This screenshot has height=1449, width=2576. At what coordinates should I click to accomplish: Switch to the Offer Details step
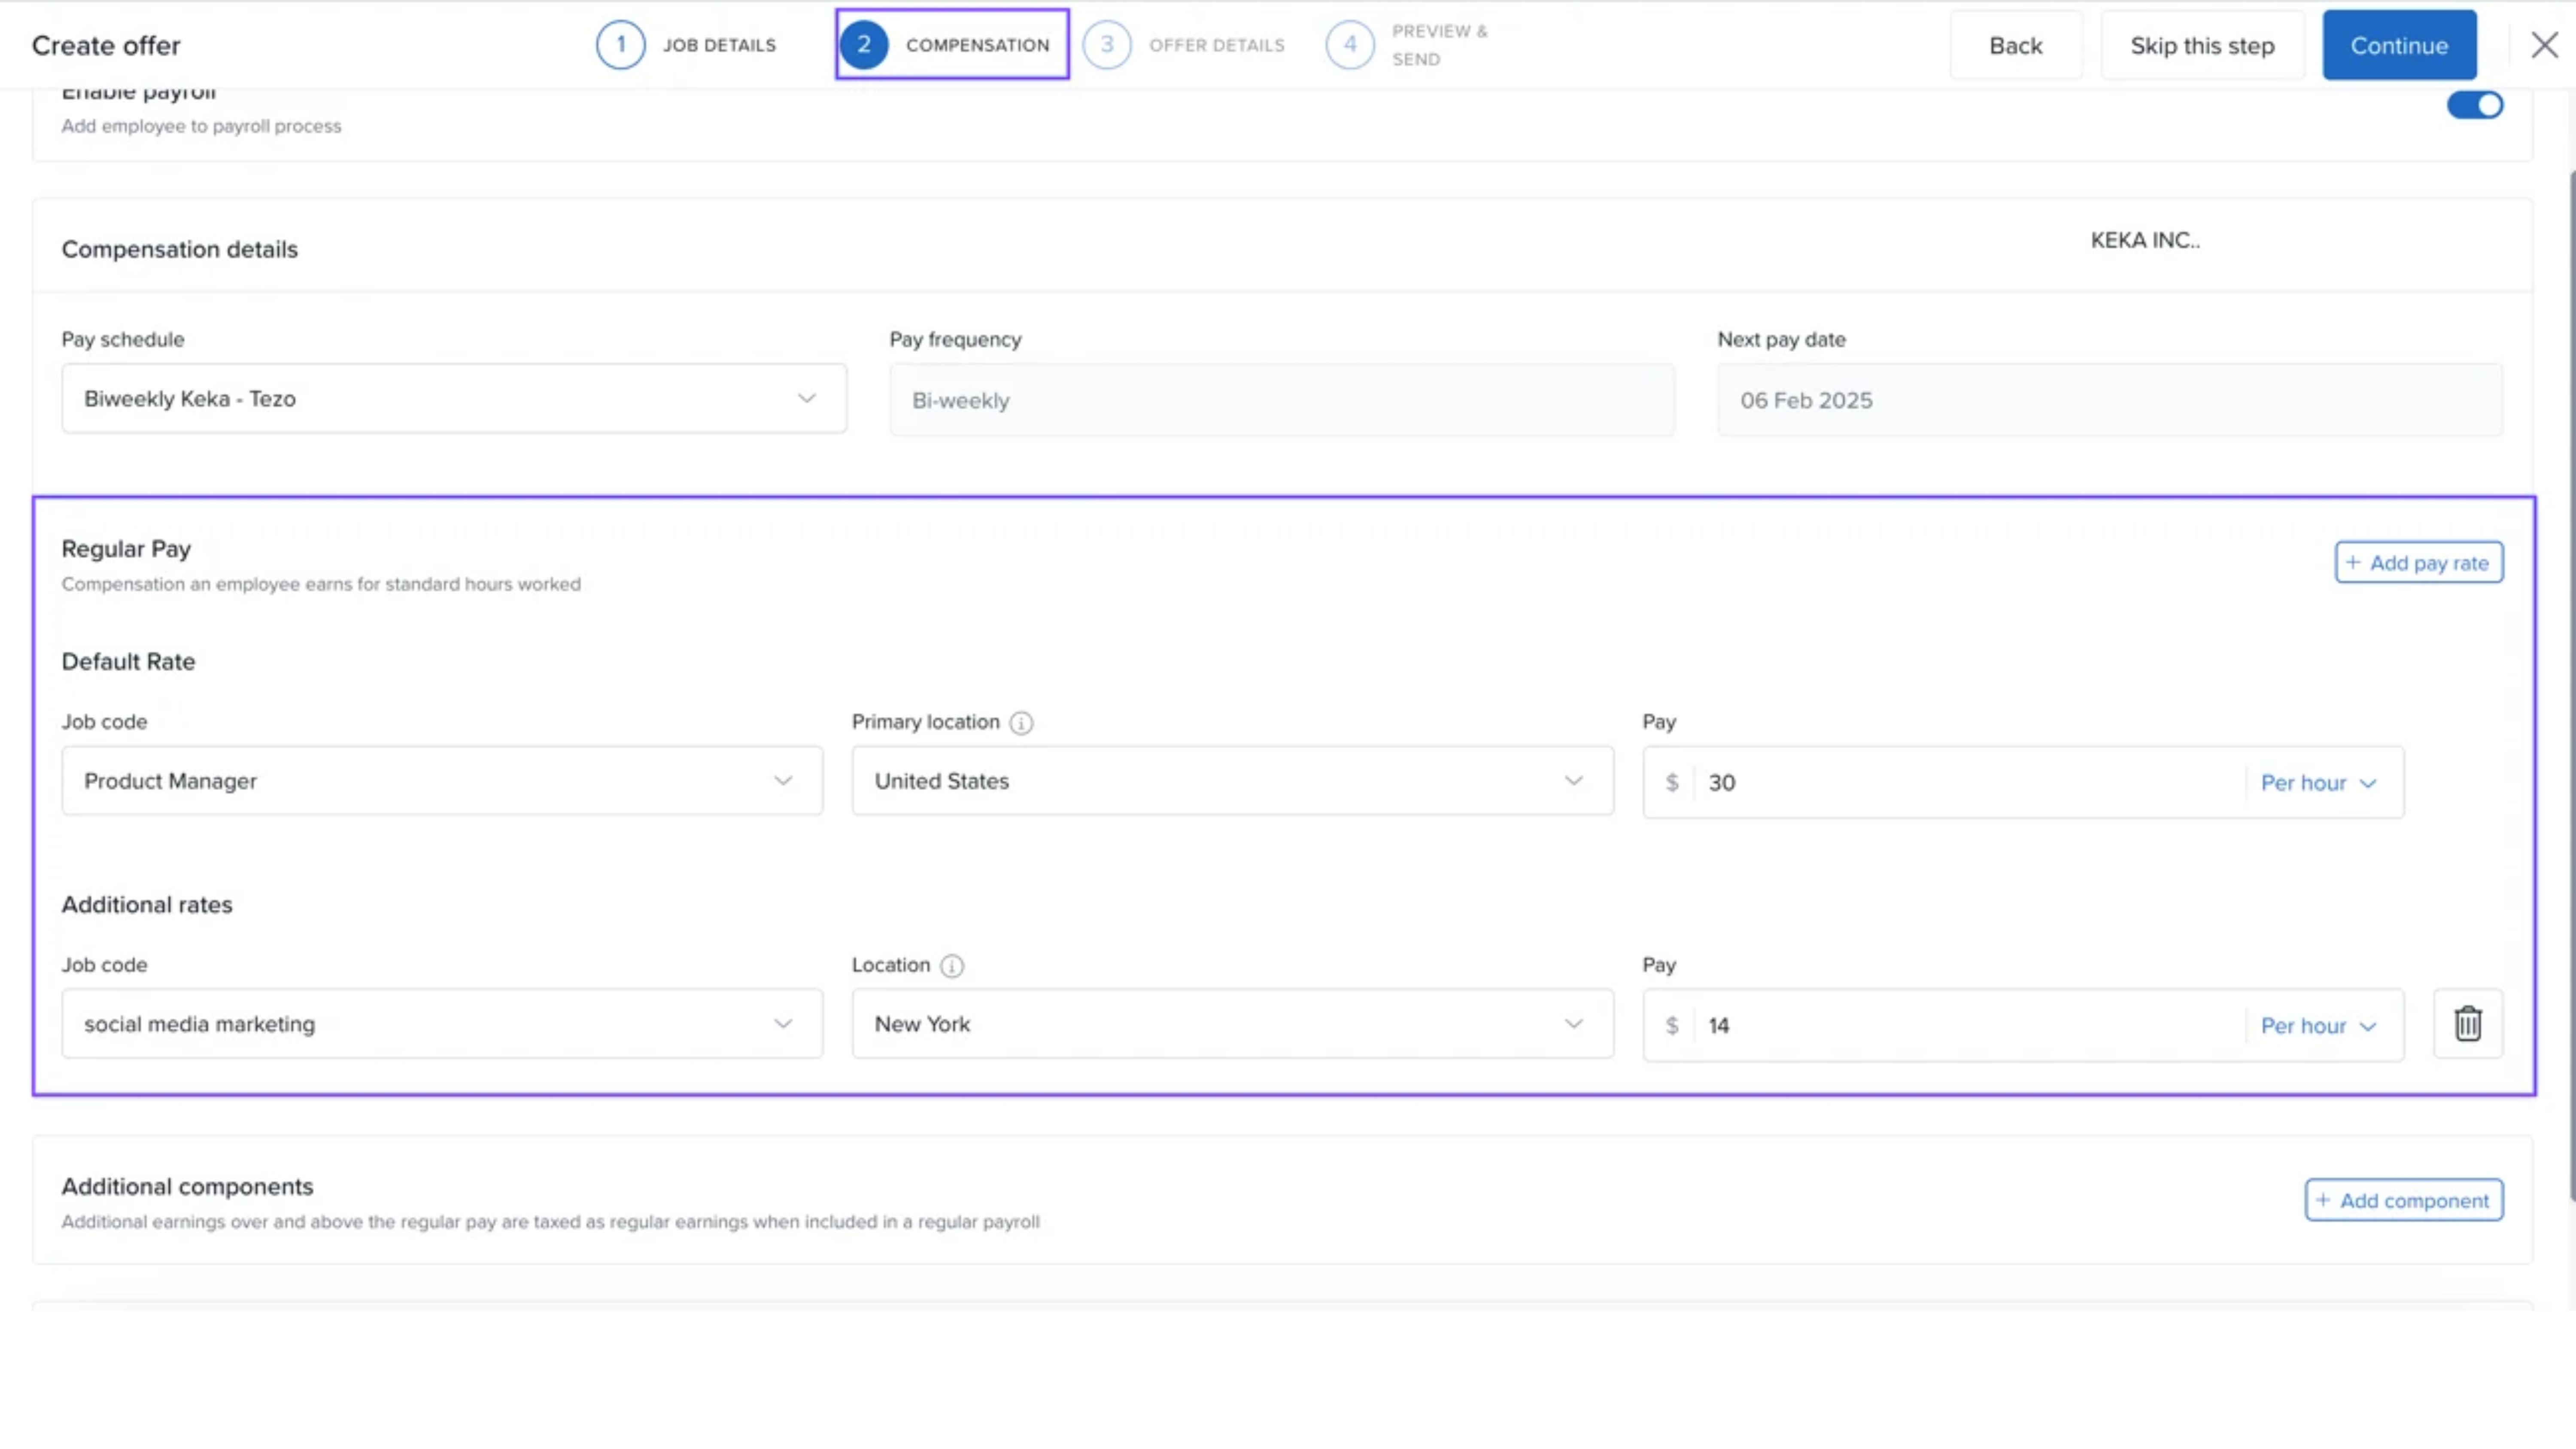(x=1215, y=45)
